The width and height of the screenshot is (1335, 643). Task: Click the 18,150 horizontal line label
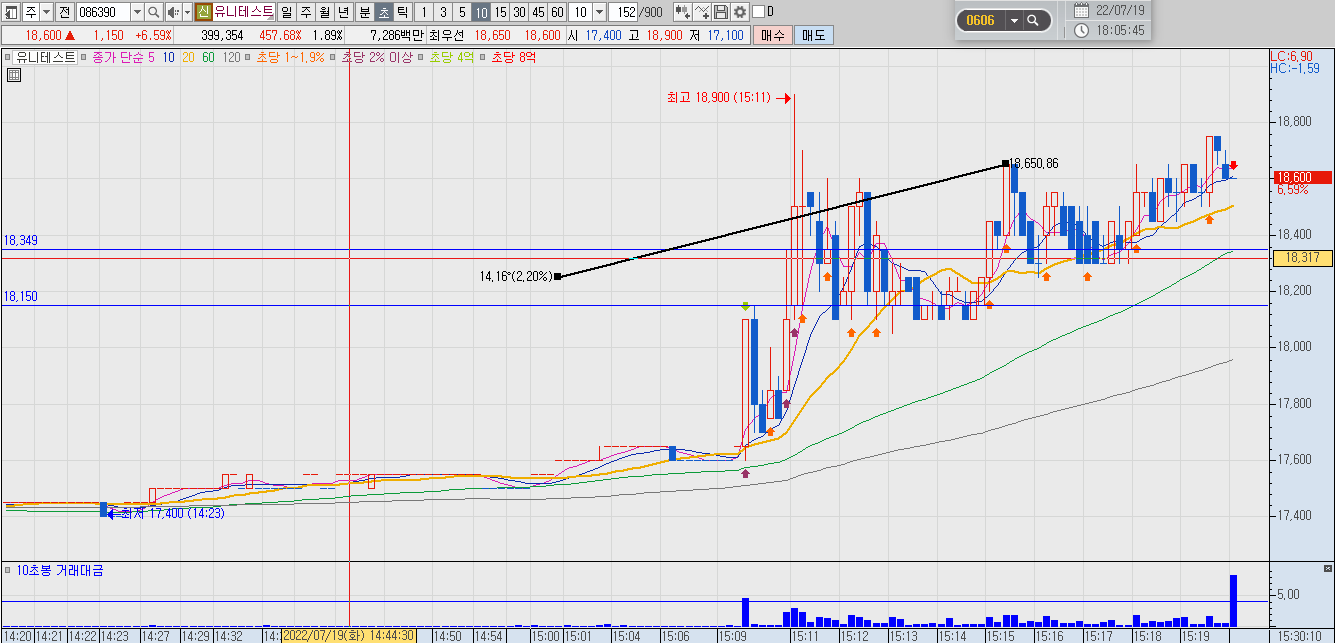[x=19, y=297]
